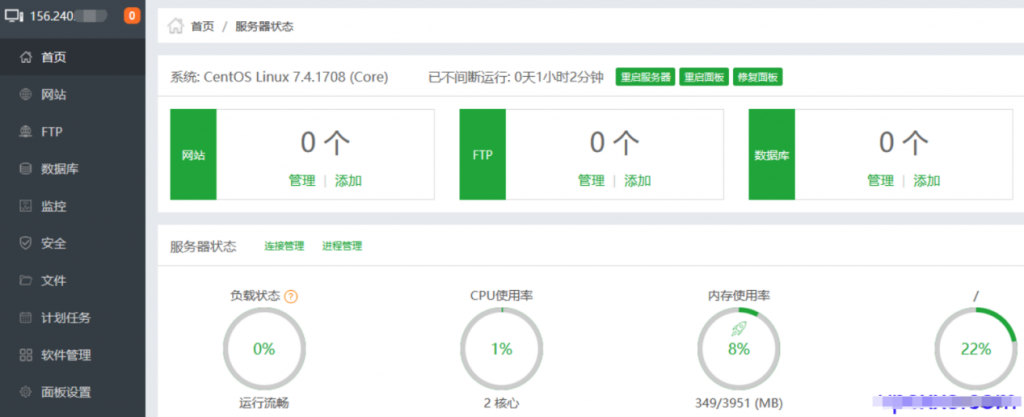Click the FTP icon in the sidebar
Image resolution: width=1024 pixels, height=417 pixels.
coord(26,132)
